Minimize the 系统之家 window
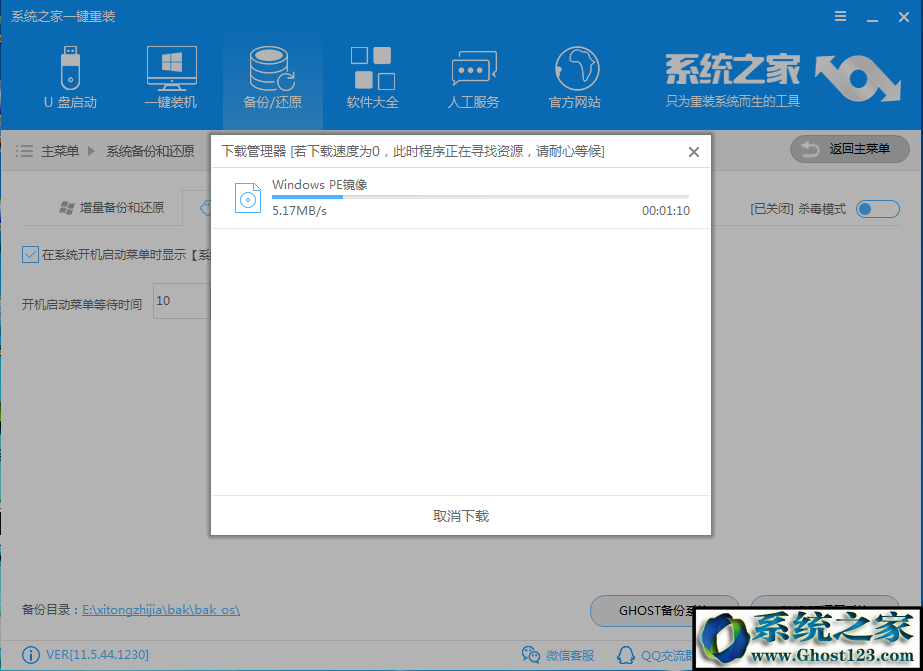This screenshot has height=671, width=923. tap(872, 18)
